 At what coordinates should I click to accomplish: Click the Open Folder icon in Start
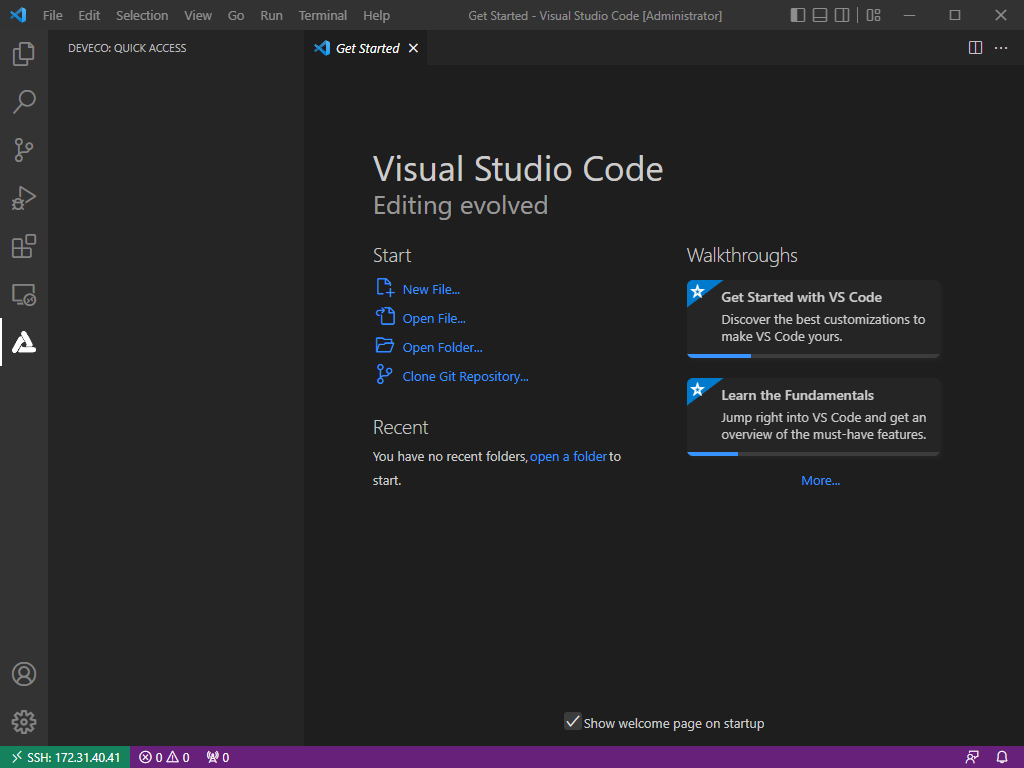click(x=385, y=345)
